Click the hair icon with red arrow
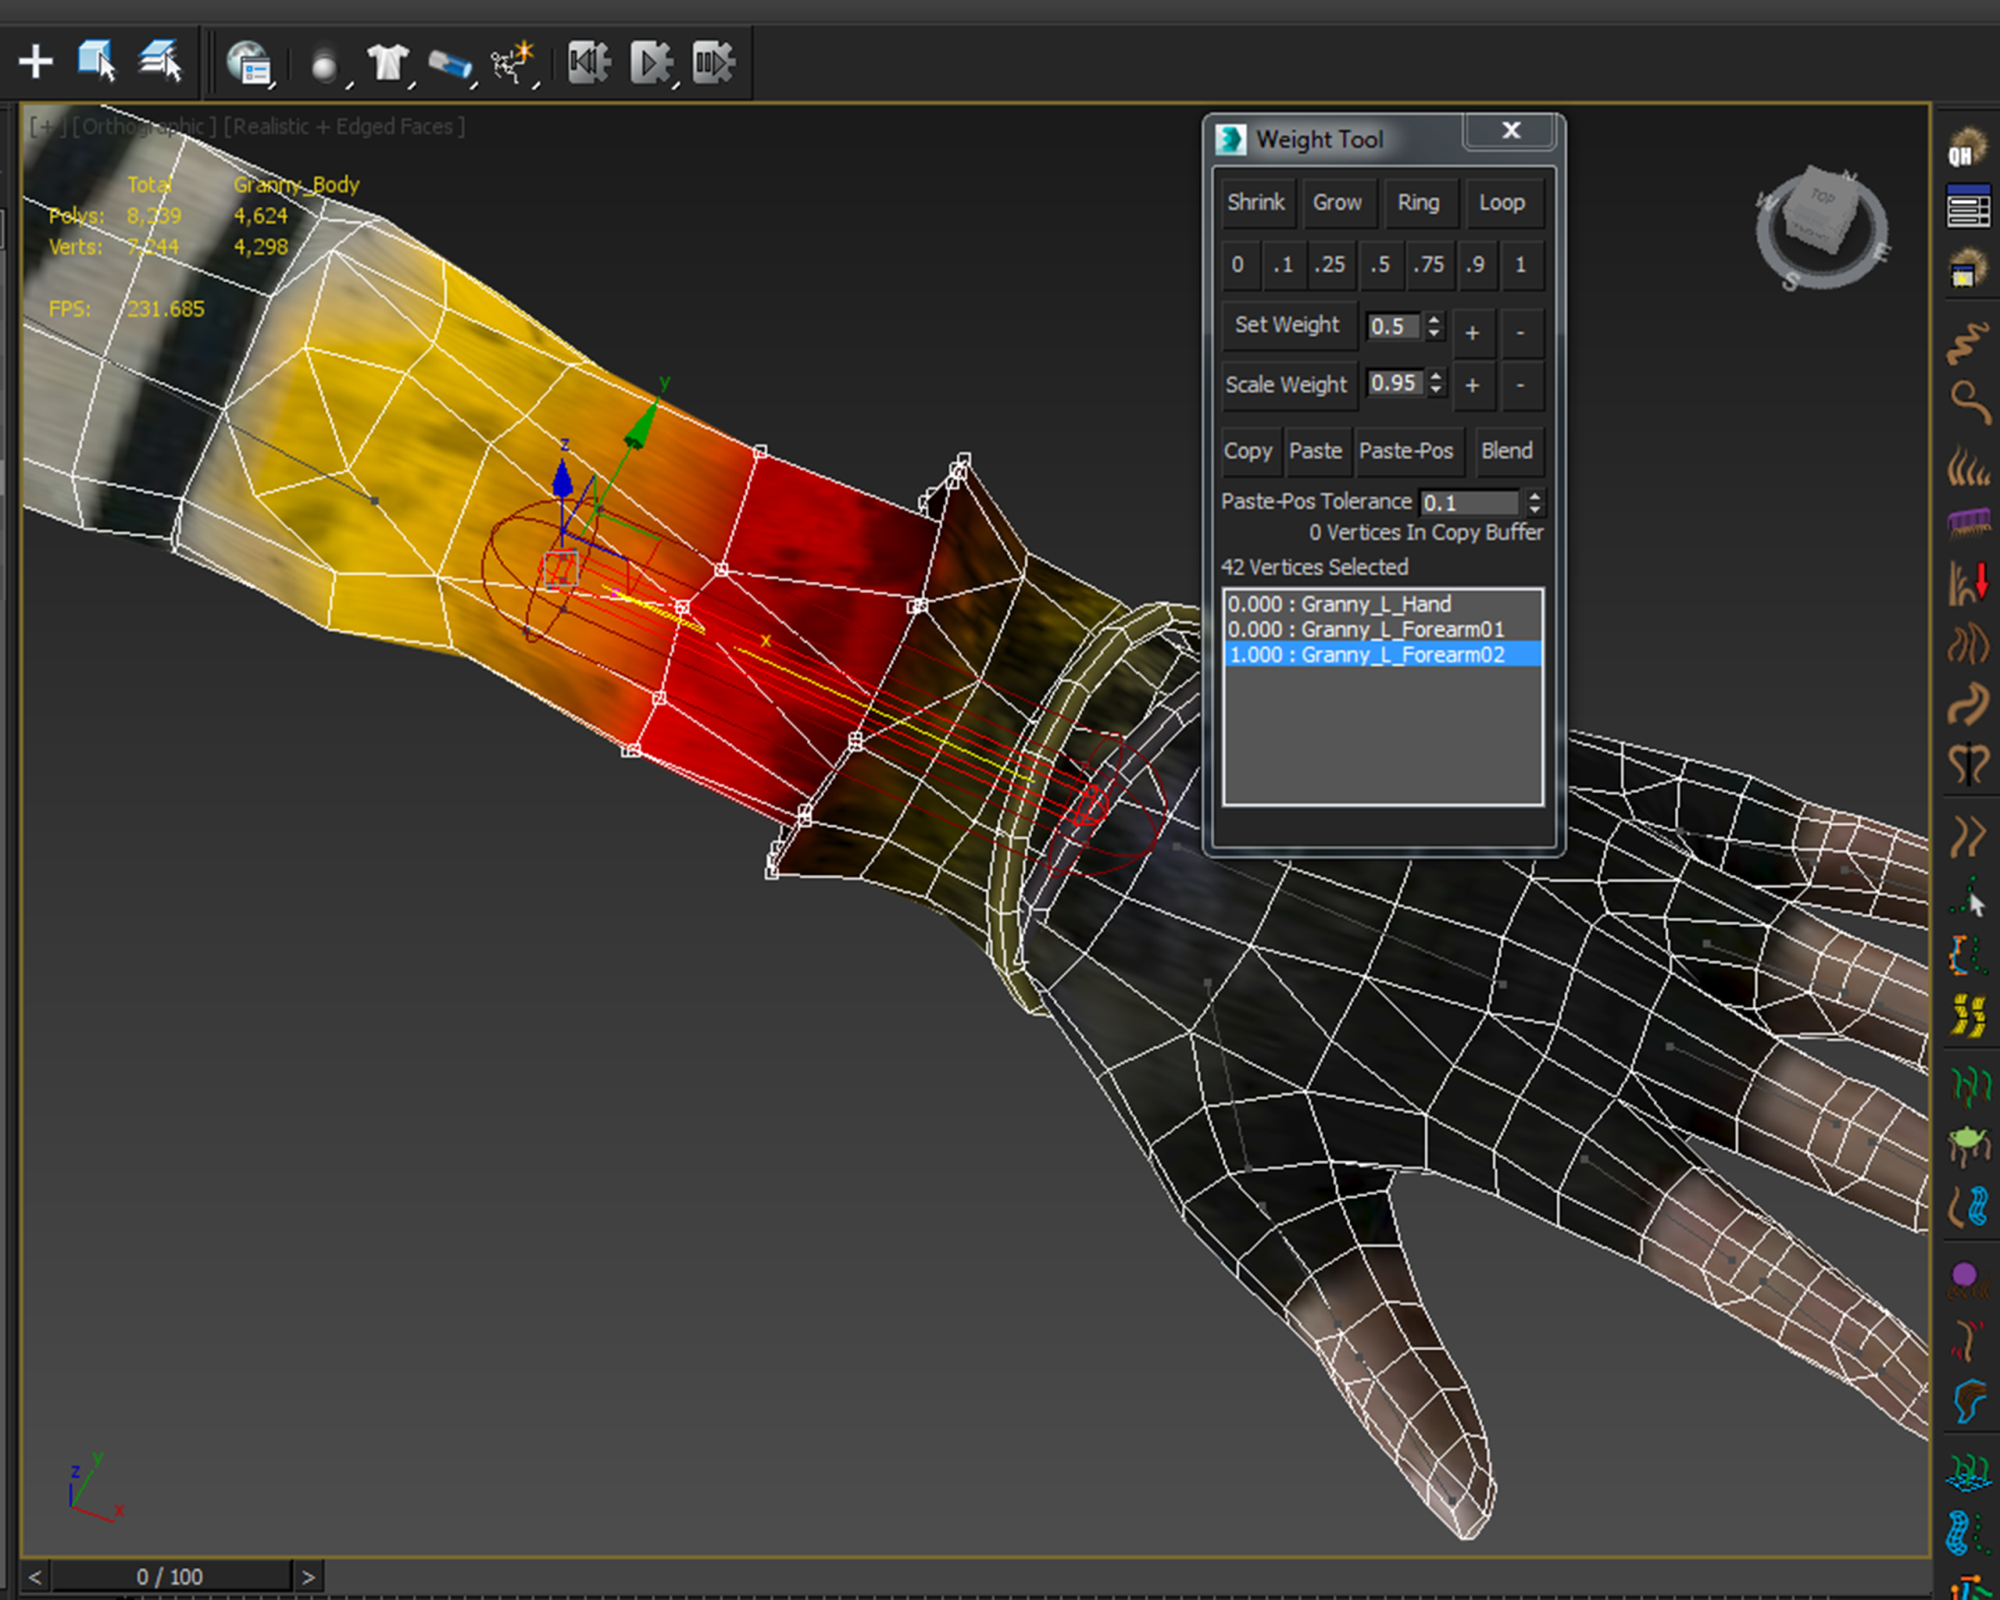Screen dimensions: 2000x1600 [1967, 582]
